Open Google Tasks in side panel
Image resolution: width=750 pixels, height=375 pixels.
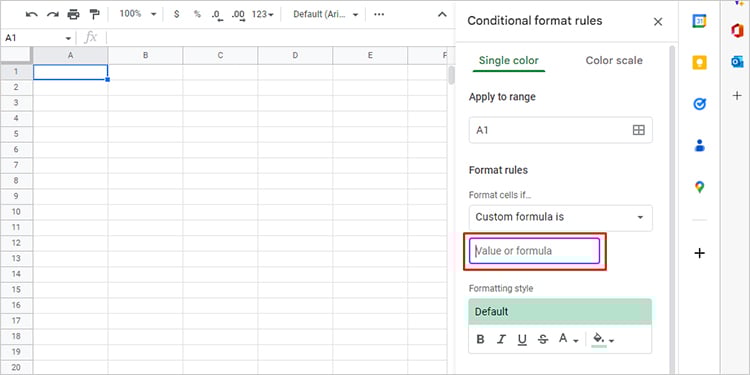pyautogui.click(x=699, y=104)
